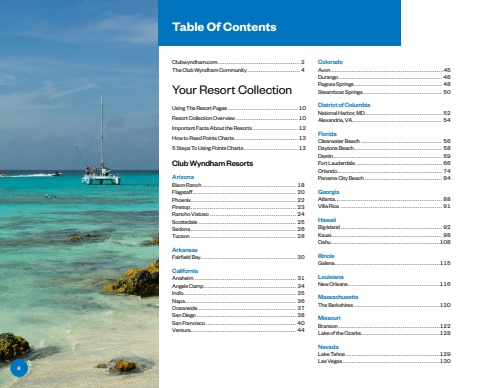The image size is (480, 388).
Task: Select the Hawaii state heading
Action: pos(327,220)
